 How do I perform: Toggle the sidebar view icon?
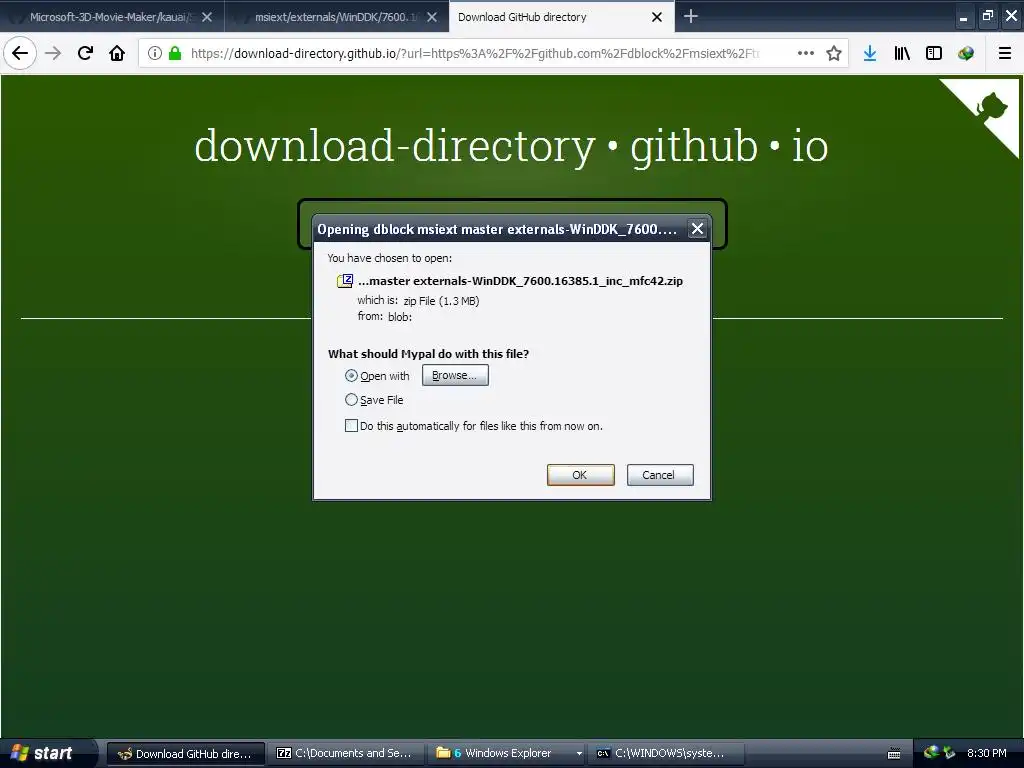pyautogui.click(x=934, y=53)
